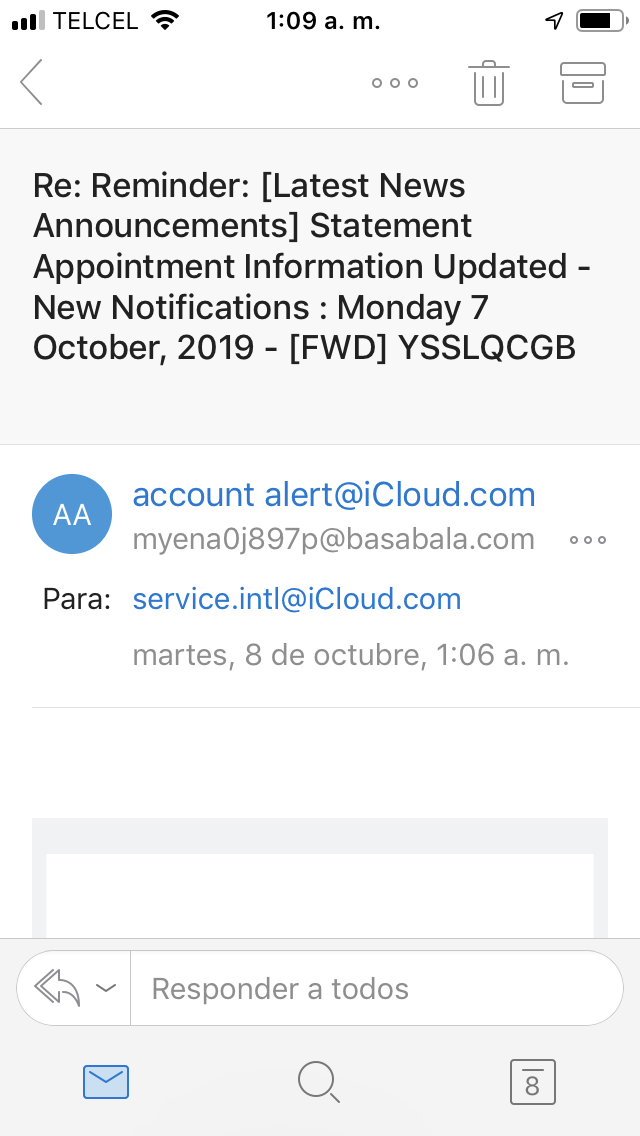Tap recipient service.intl@iCloud.com
The image size is (640, 1136).
click(x=297, y=599)
